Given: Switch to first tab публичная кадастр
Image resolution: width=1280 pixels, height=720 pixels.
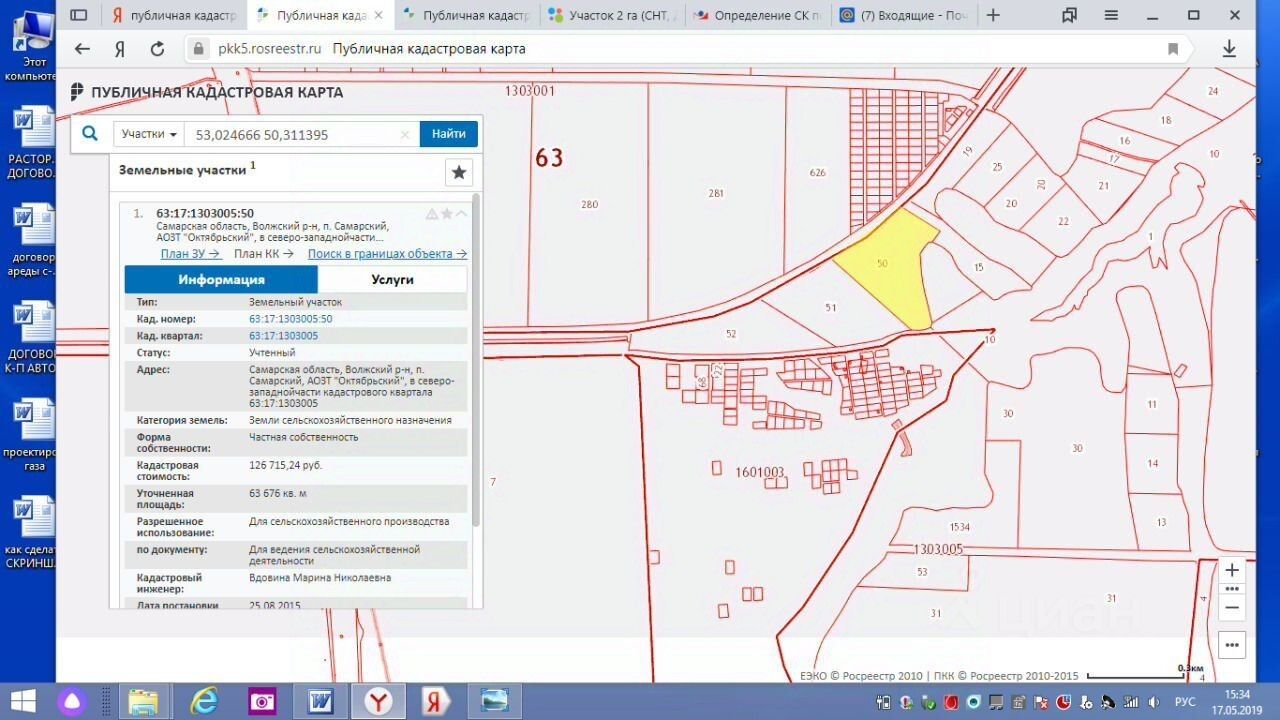Looking at the screenshot, I should 172,15.
